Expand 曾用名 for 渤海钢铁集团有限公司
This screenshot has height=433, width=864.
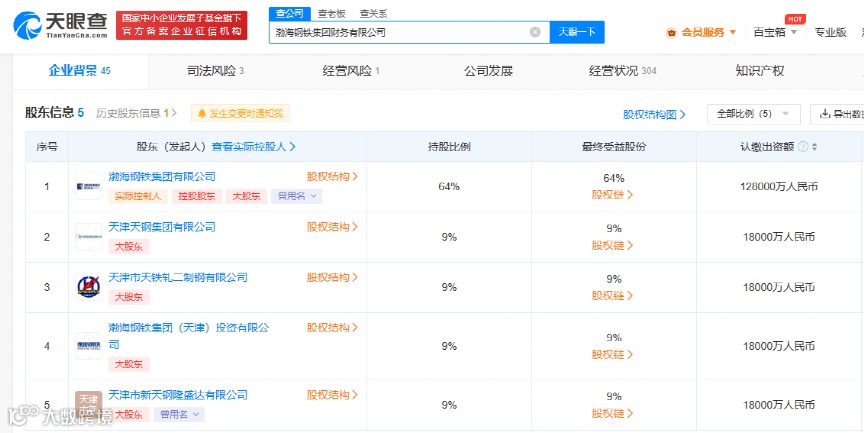(x=296, y=196)
